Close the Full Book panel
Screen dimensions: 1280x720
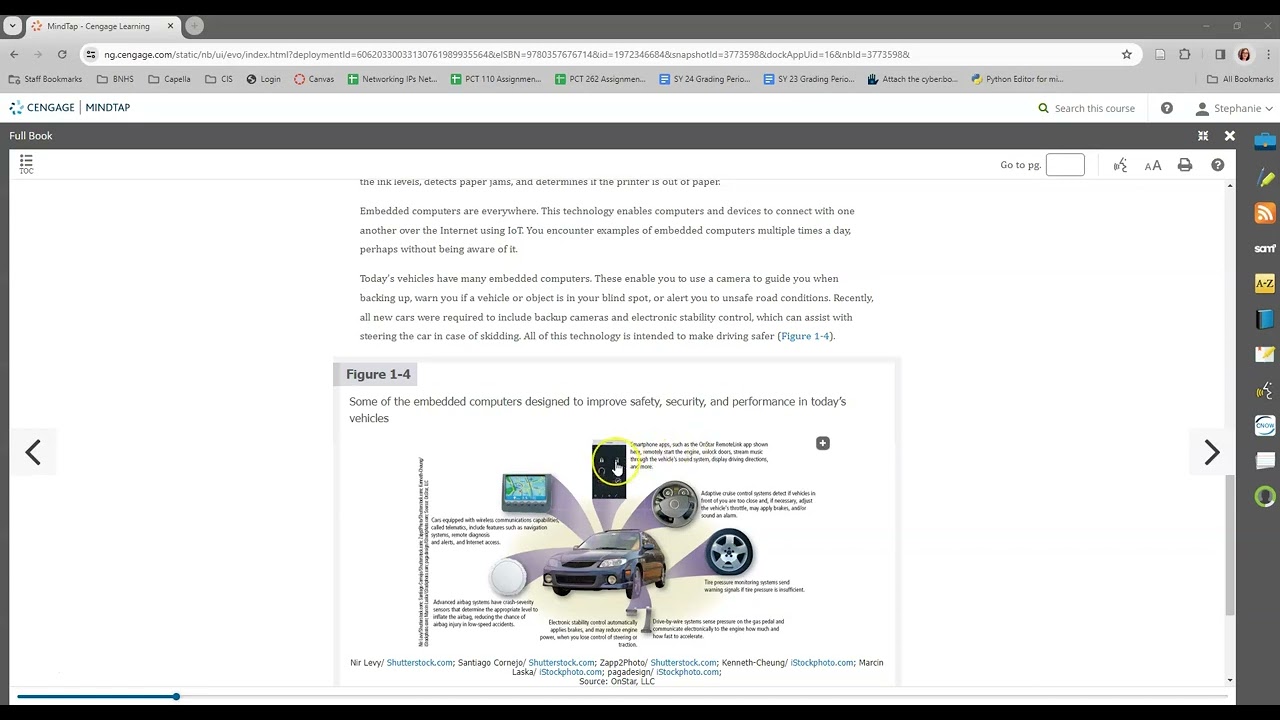click(x=1230, y=136)
